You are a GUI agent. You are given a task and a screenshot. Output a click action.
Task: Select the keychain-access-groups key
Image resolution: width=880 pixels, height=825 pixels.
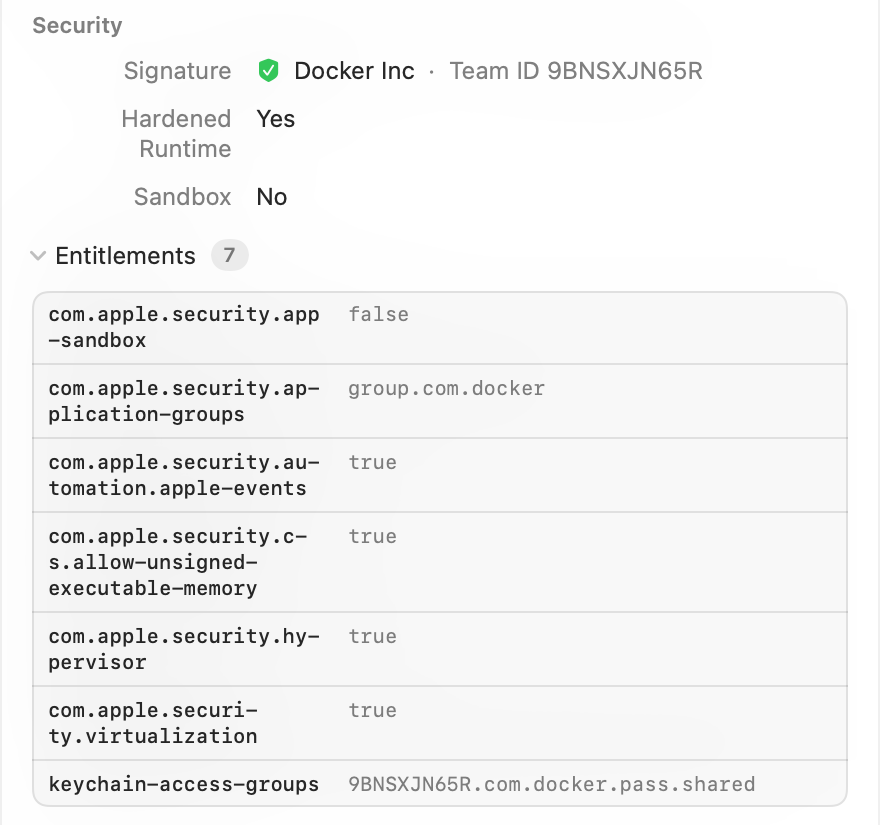(x=184, y=785)
